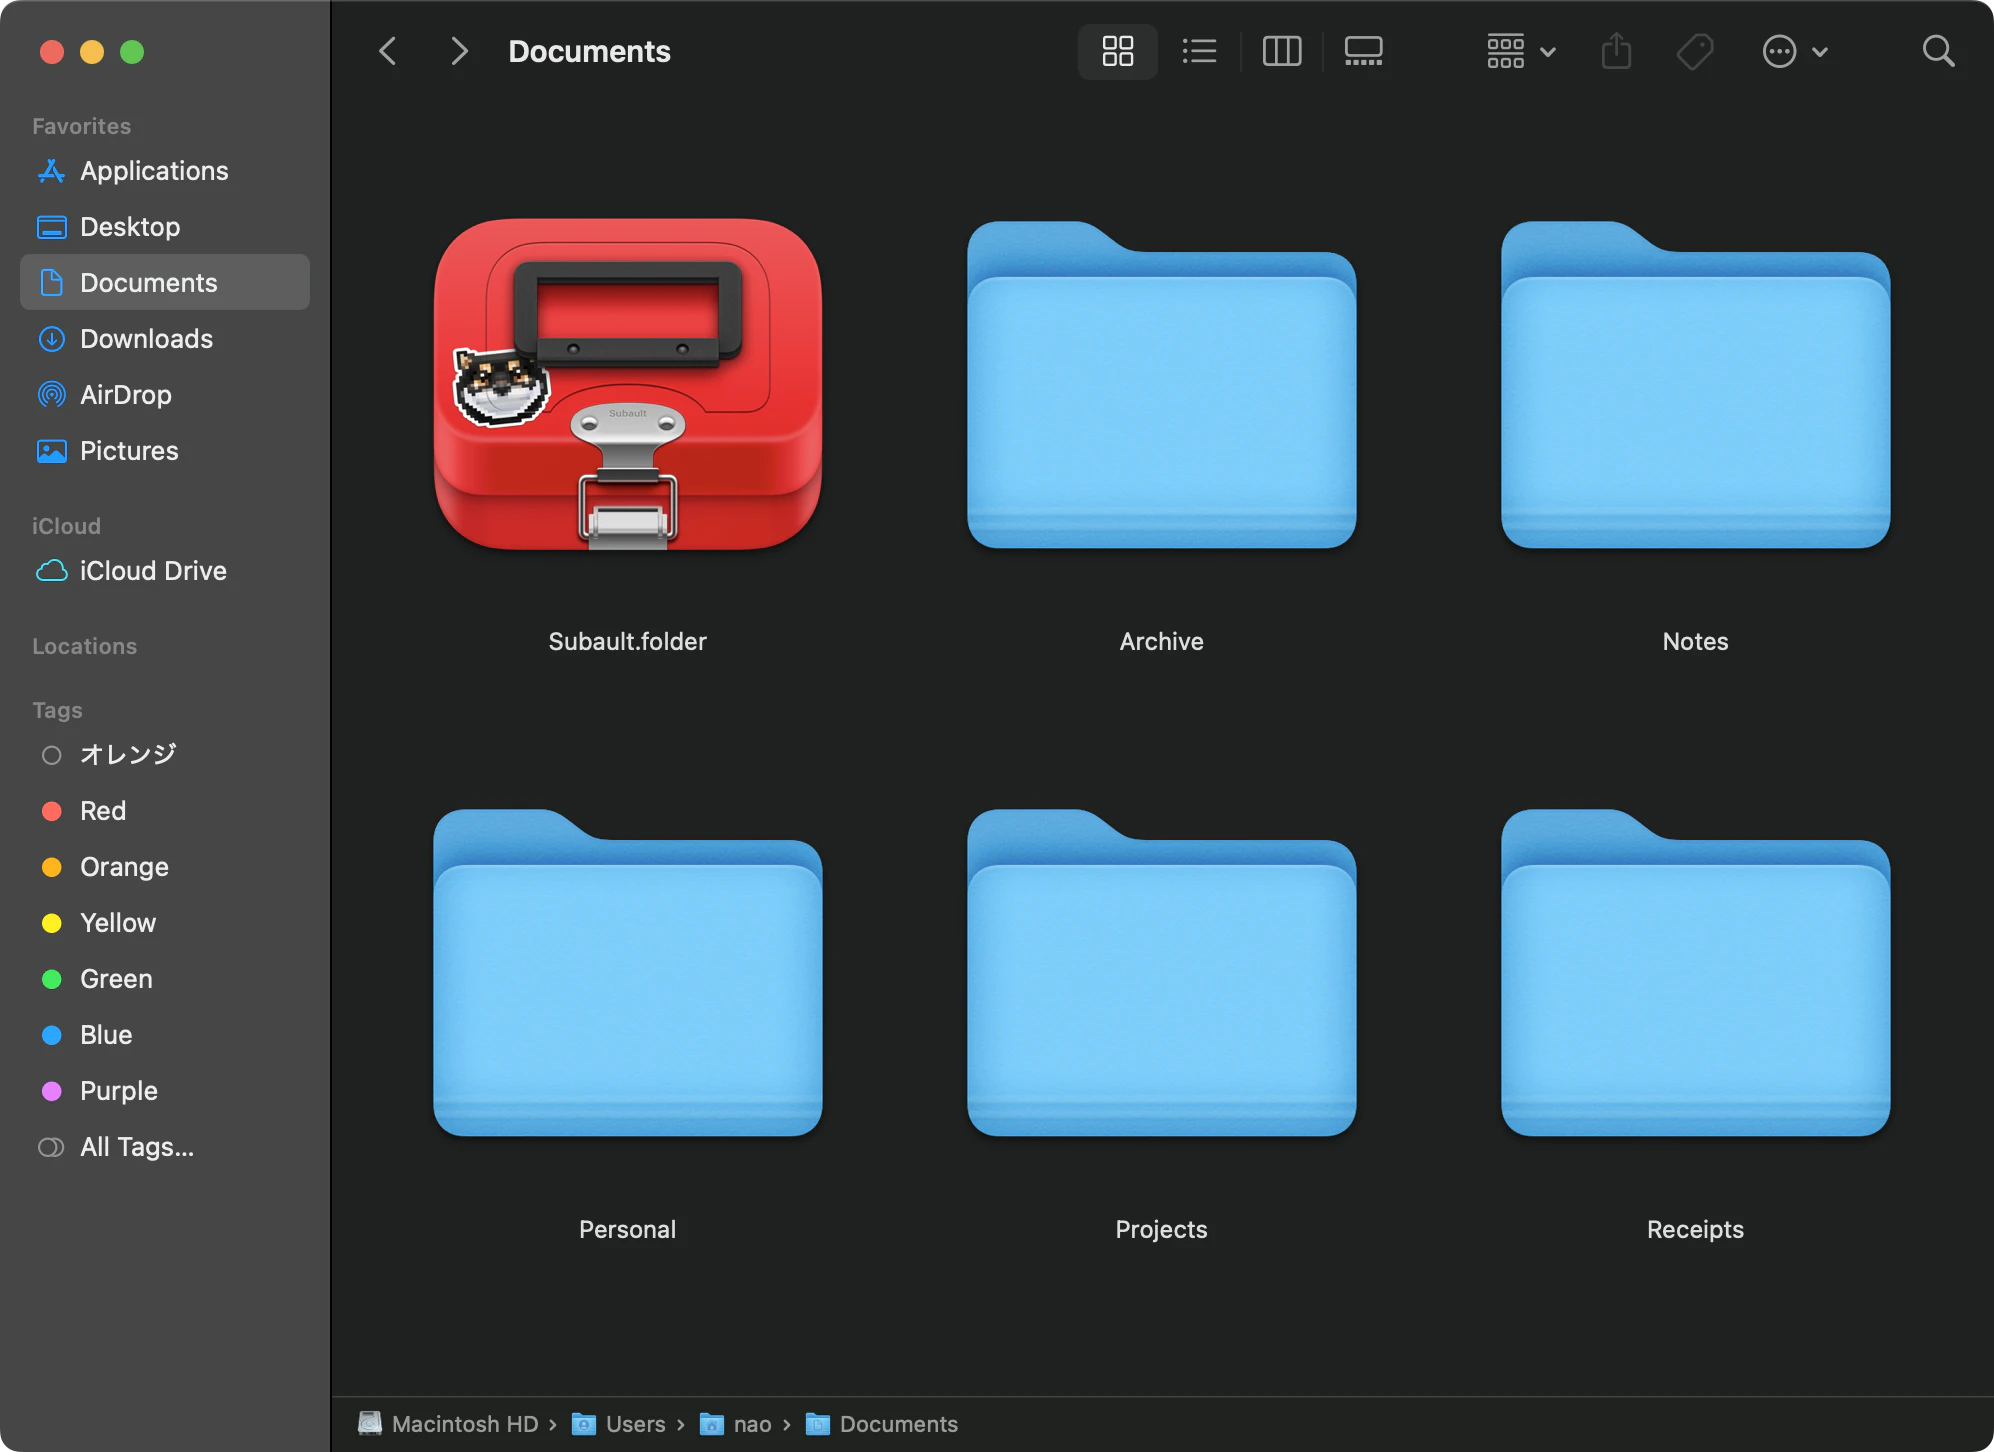Go forward with the right chevron
This screenshot has height=1452, width=1994.
click(x=459, y=51)
